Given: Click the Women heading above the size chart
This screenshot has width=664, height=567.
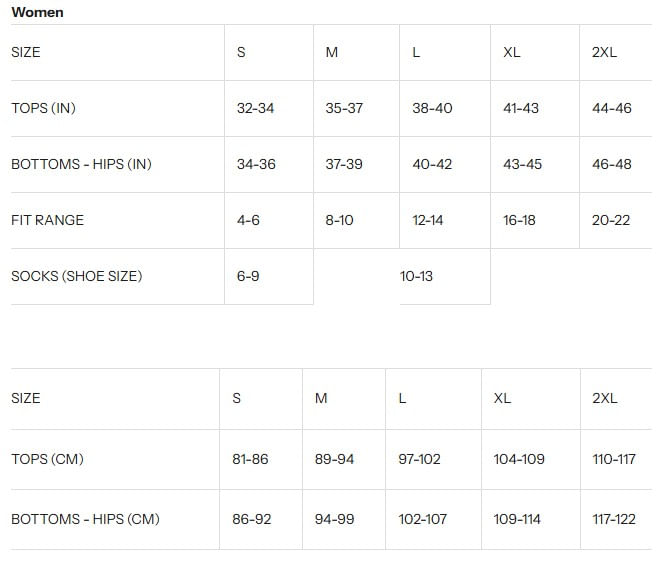Looking at the screenshot, I should [37, 12].
